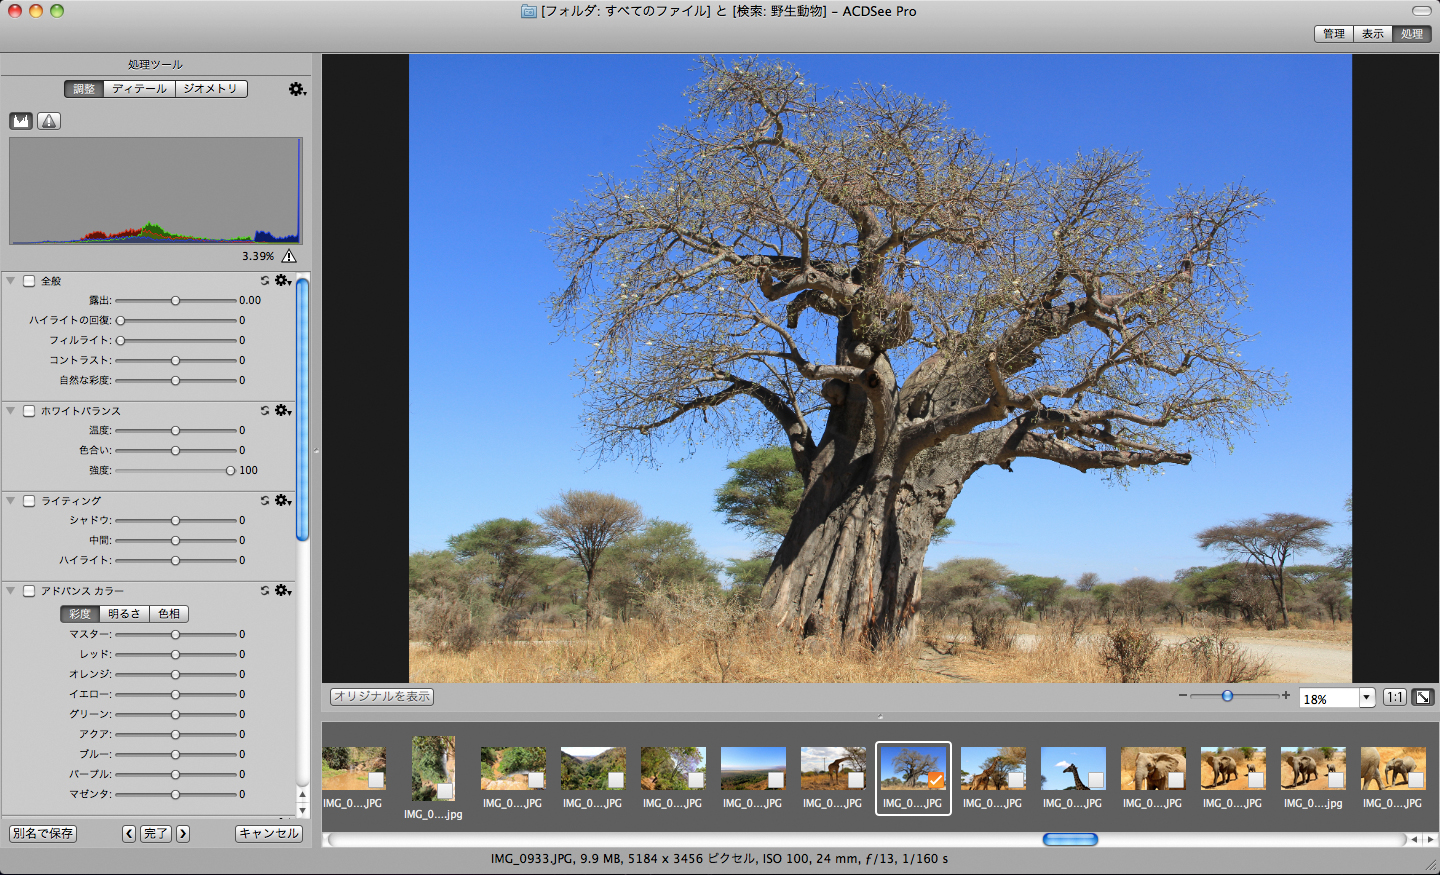The width and height of the screenshot is (1440, 875).
Task: Tick checkbox on lone giraffe blue-sky thumbnail
Action: point(1096,780)
